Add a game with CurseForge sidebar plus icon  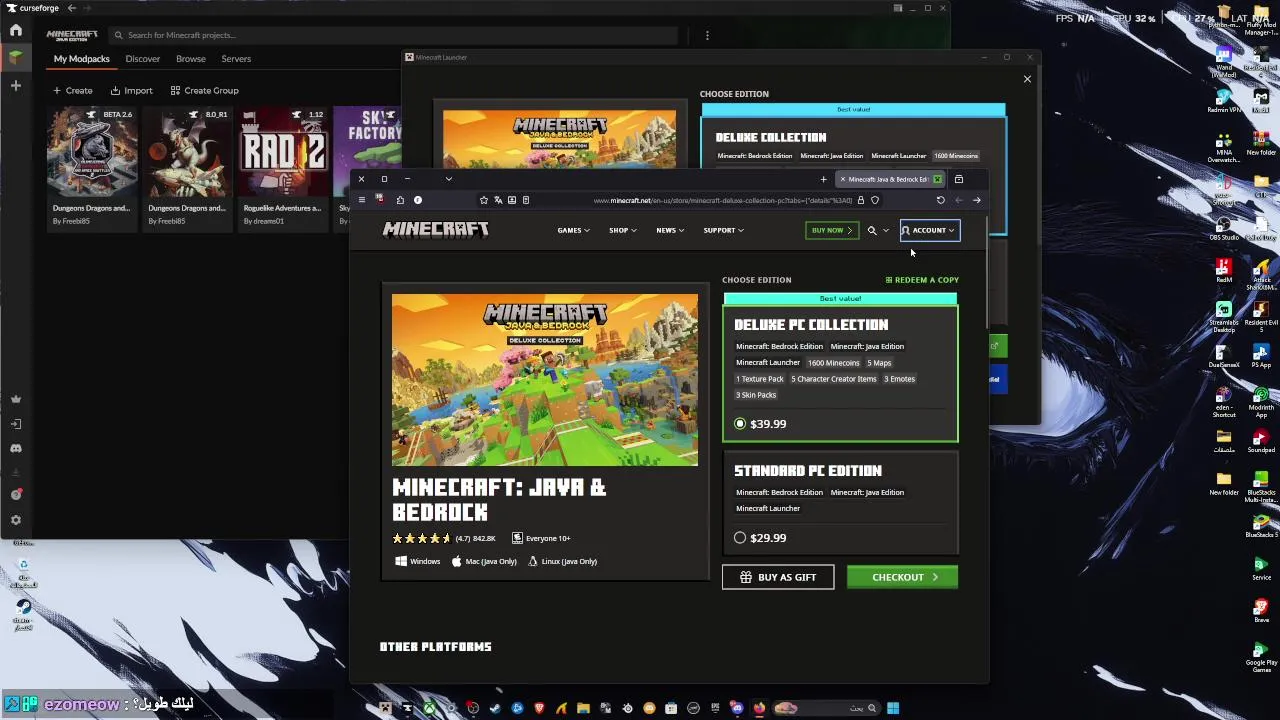(x=16, y=86)
